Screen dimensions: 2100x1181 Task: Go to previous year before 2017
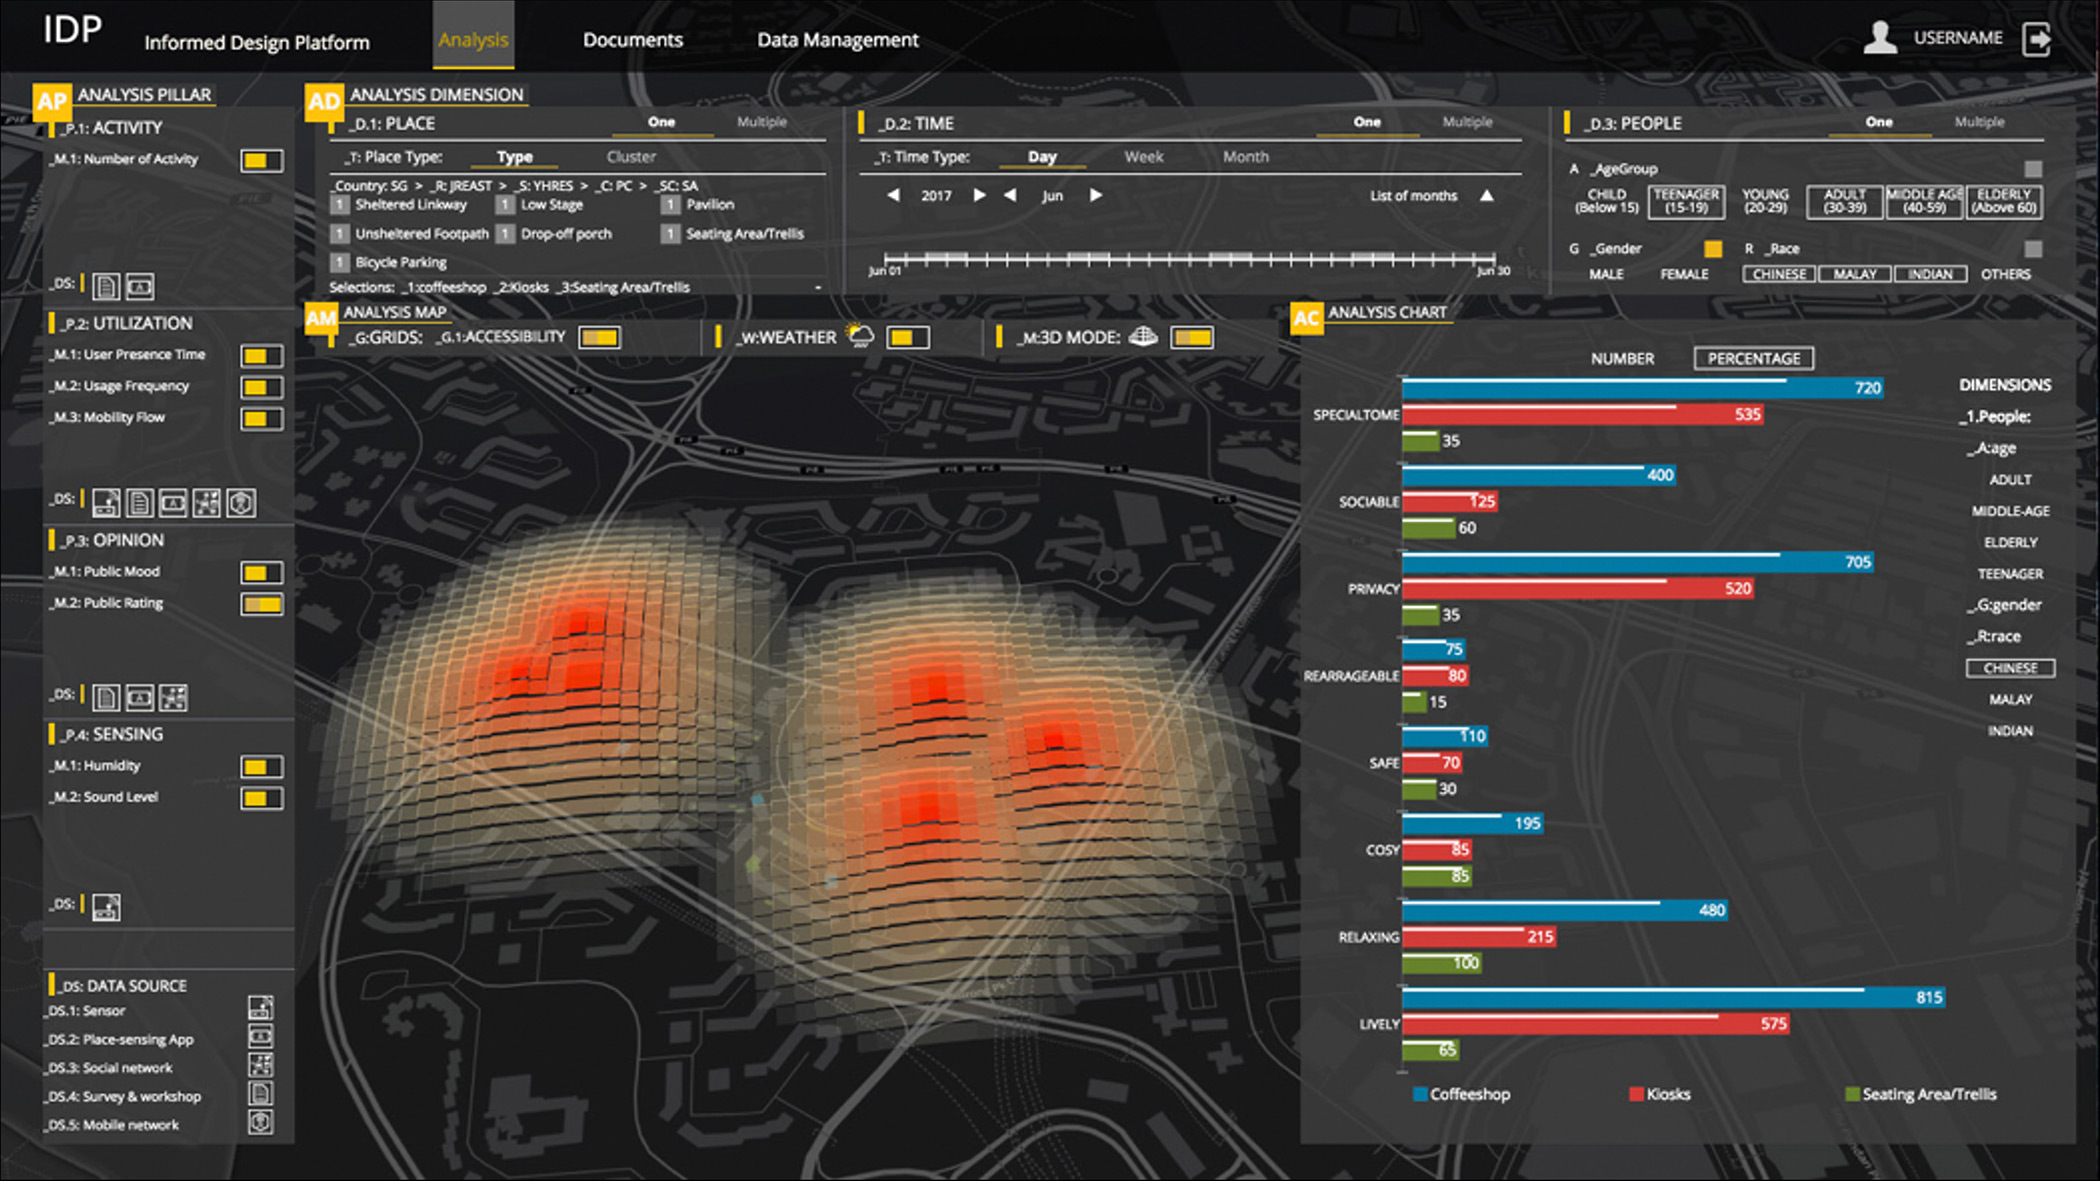click(x=893, y=196)
